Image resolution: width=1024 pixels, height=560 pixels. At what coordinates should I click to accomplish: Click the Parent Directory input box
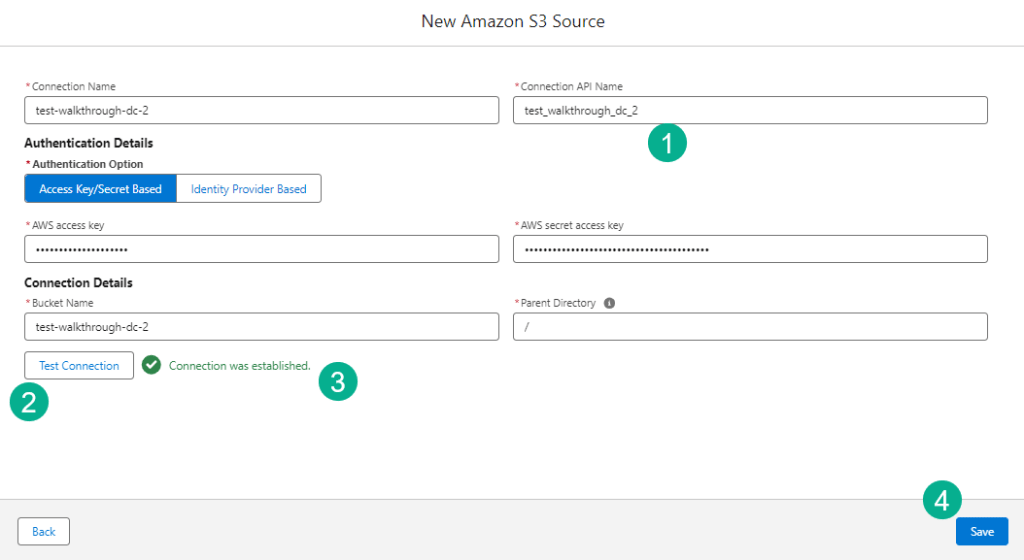tap(750, 327)
